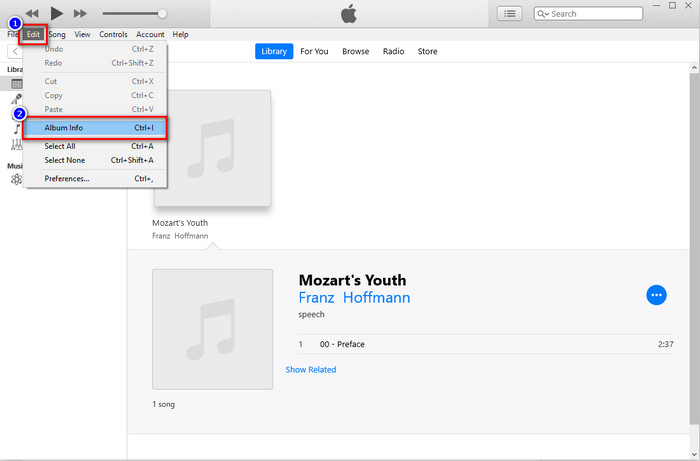Switch to the Library tab
Viewport: 700px width, 461px height.
click(x=274, y=51)
